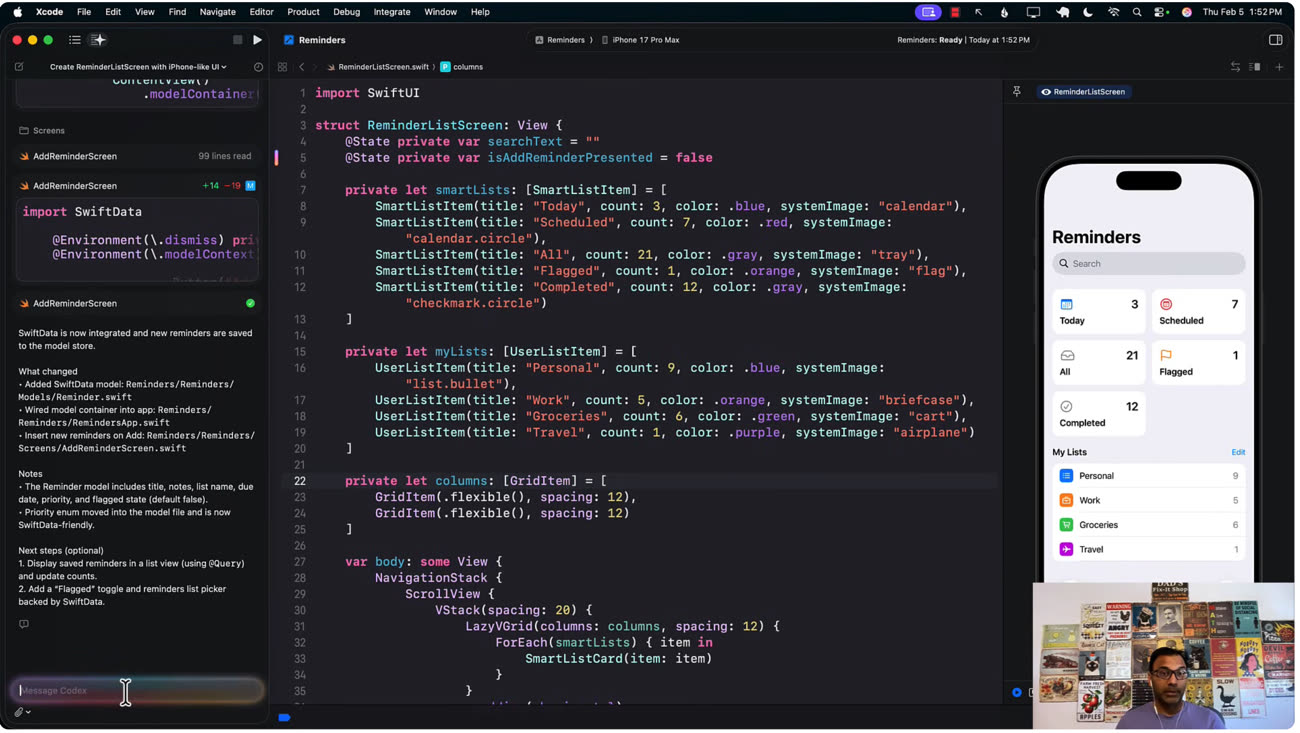Open the attachment paperclip dropdown
The image size is (1300, 733).
22,712
